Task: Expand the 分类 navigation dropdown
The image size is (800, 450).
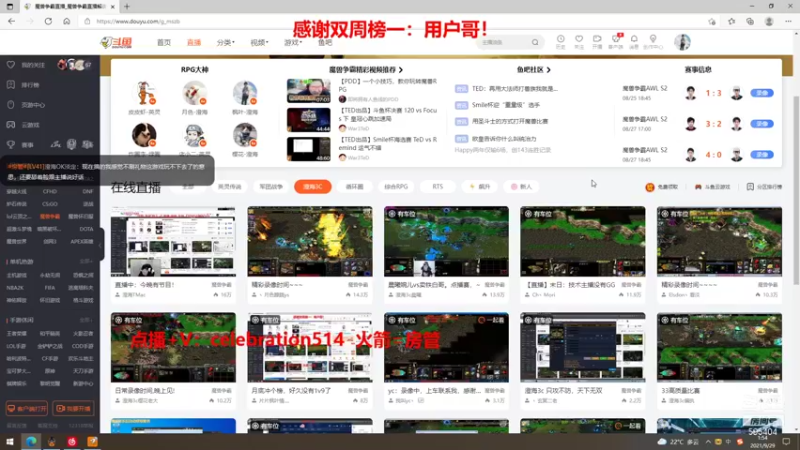Action: (226, 42)
